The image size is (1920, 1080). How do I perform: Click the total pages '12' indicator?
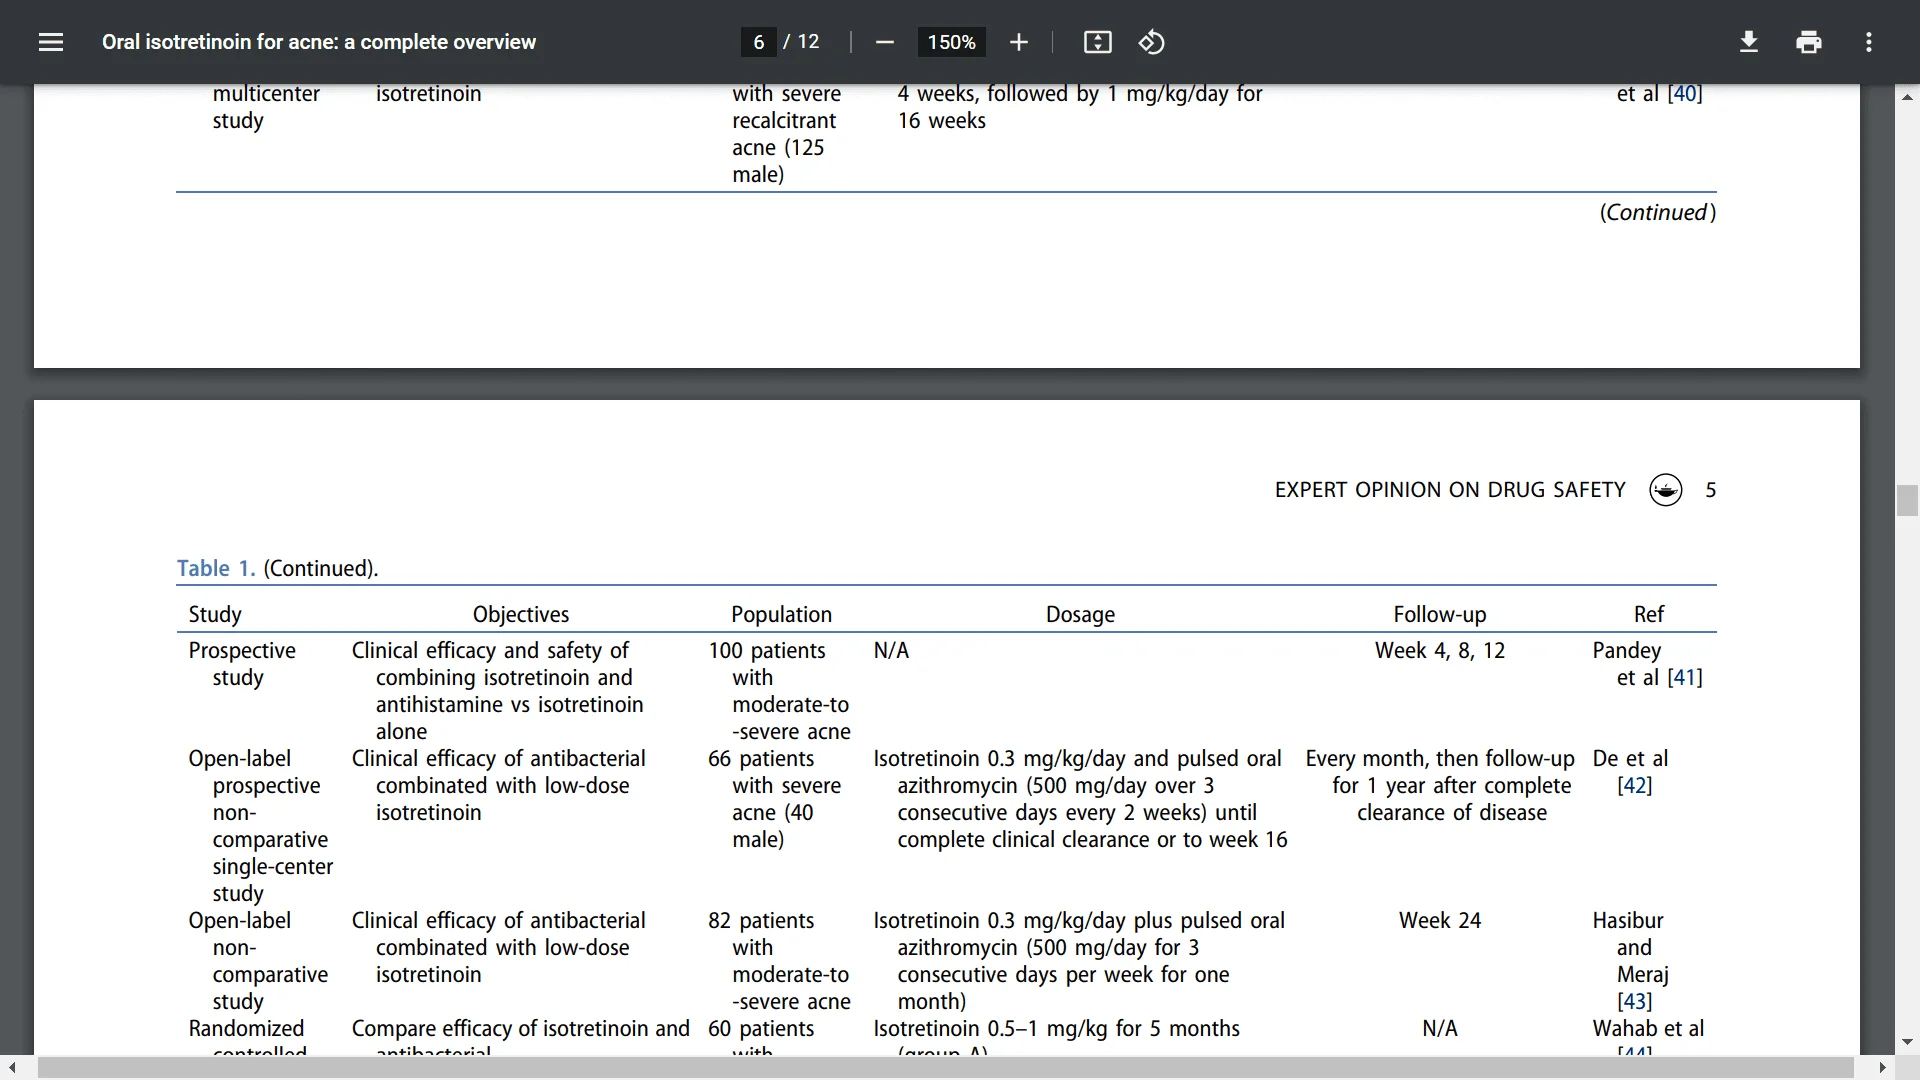(x=808, y=42)
